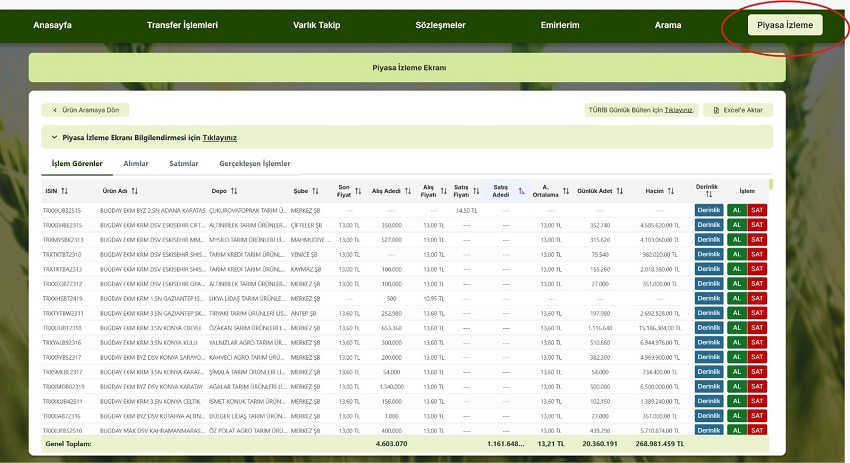The height and width of the screenshot is (463, 850).
Task: Expand Piyasa İzleme Ekranı Bilgilendirmesi chevron
Action: click(54, 137)
